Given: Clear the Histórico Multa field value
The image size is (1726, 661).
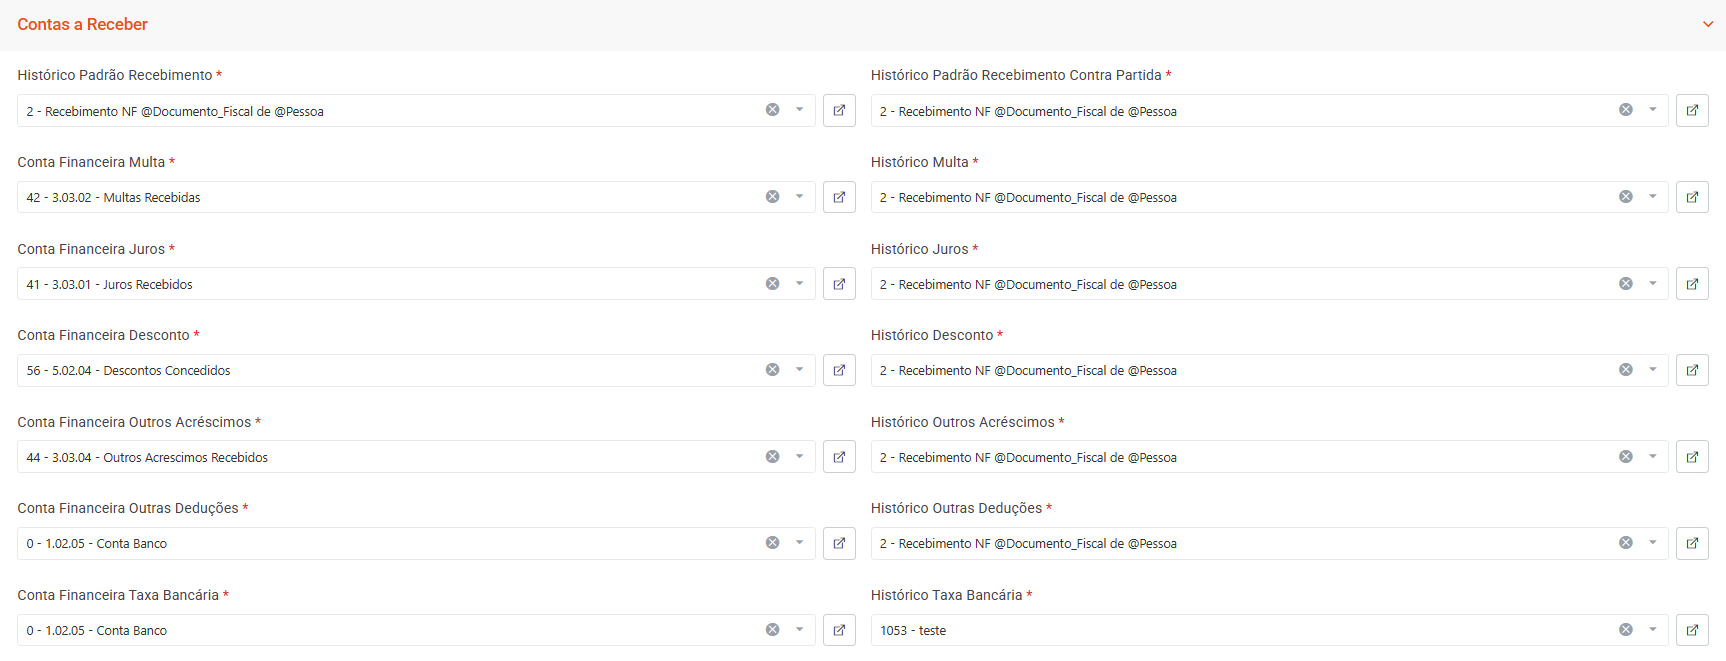Looking at the screenshot, I should click(1625, 197).
